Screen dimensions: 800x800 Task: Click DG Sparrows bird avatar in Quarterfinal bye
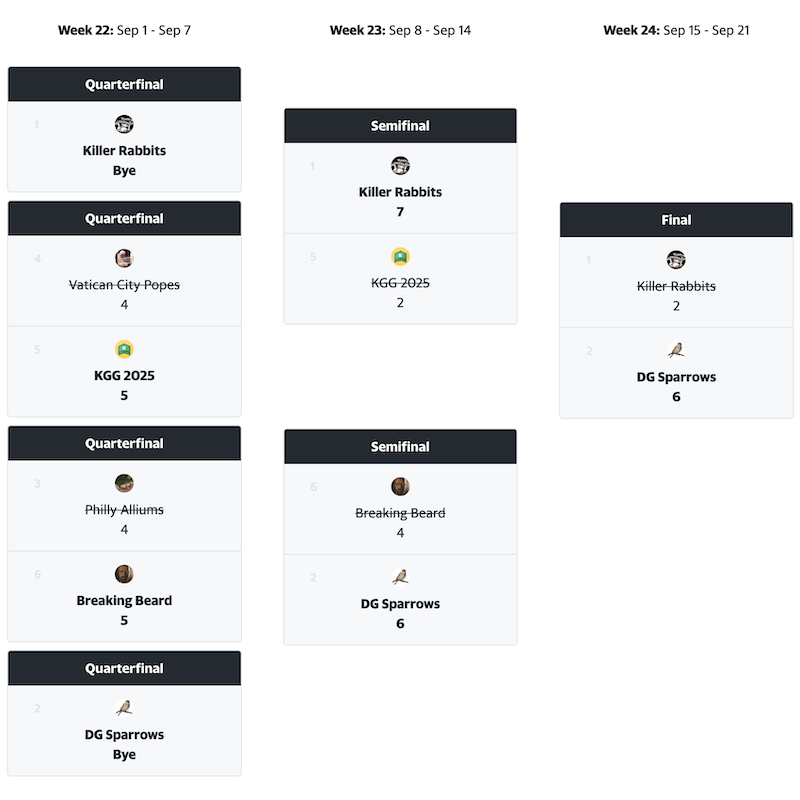[x=124, y=708]
